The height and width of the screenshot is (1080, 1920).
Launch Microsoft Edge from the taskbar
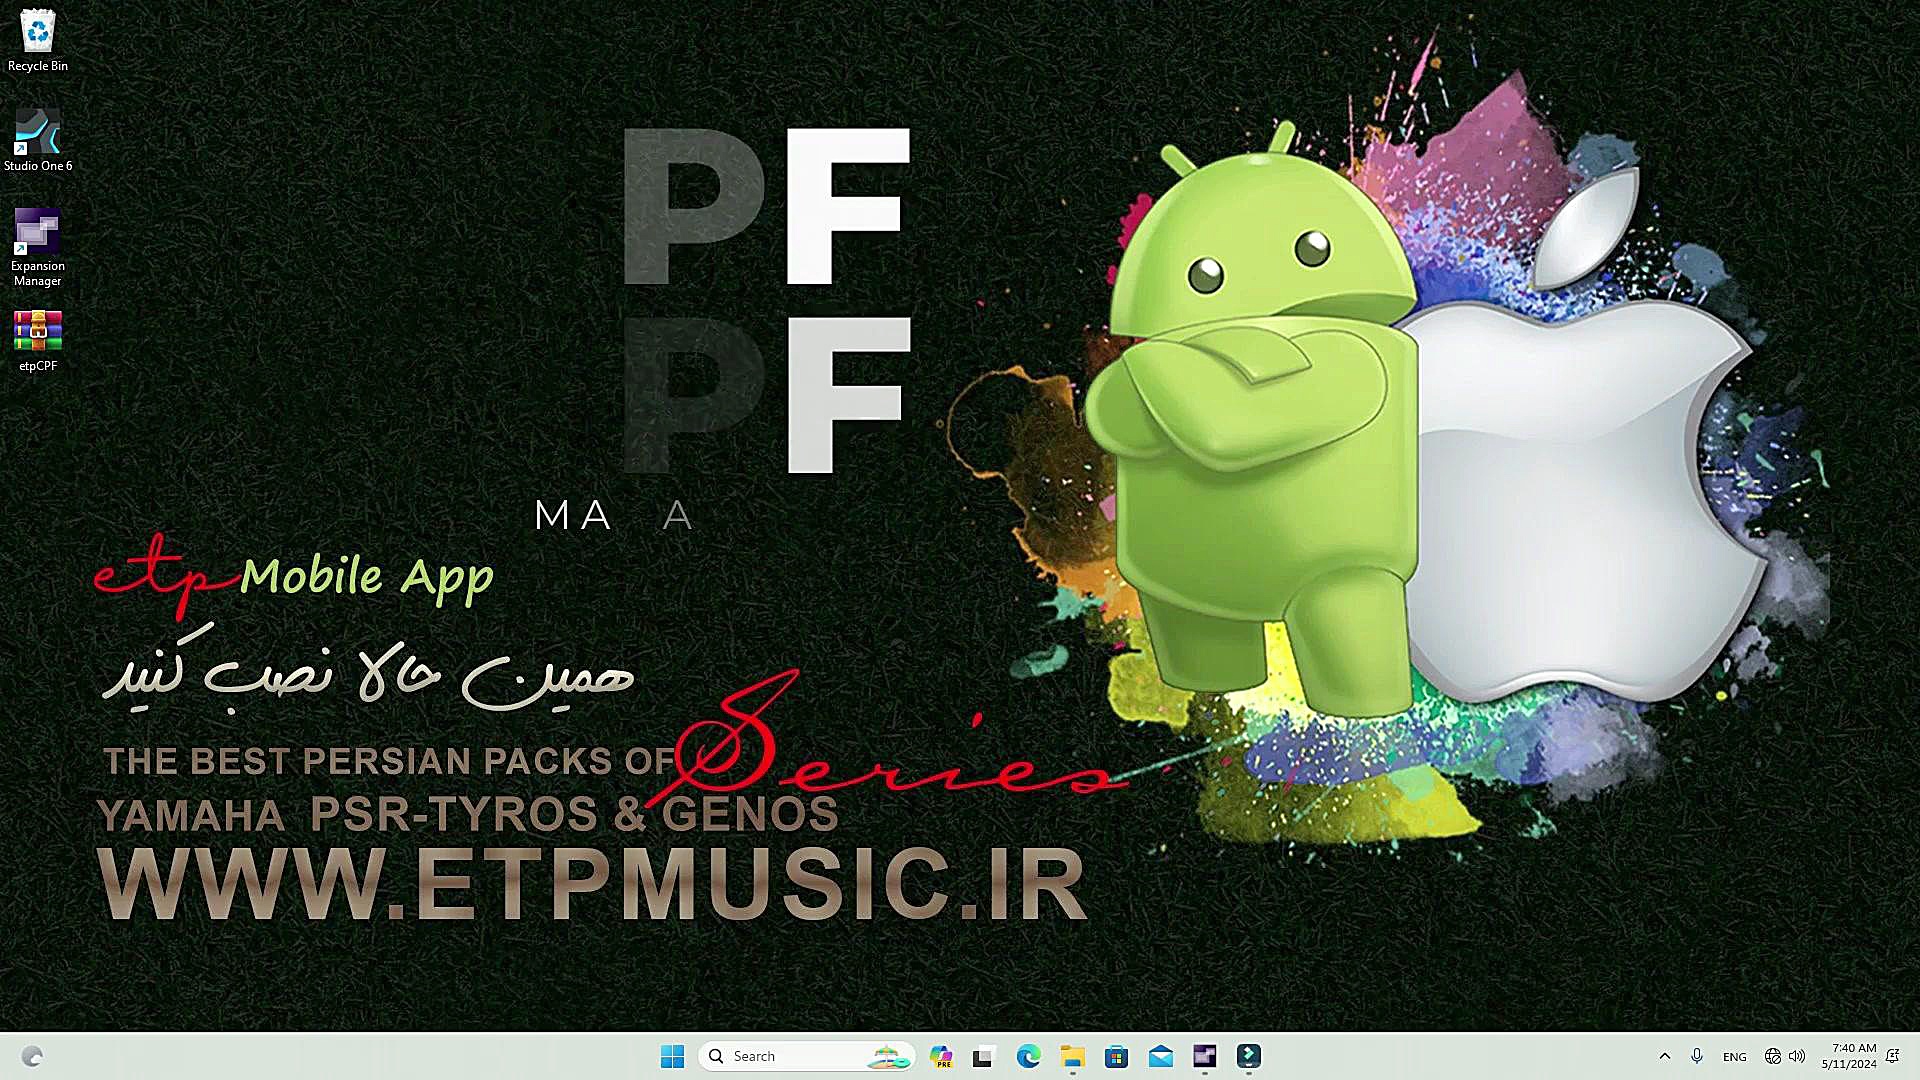(x=1028, y=1056)
